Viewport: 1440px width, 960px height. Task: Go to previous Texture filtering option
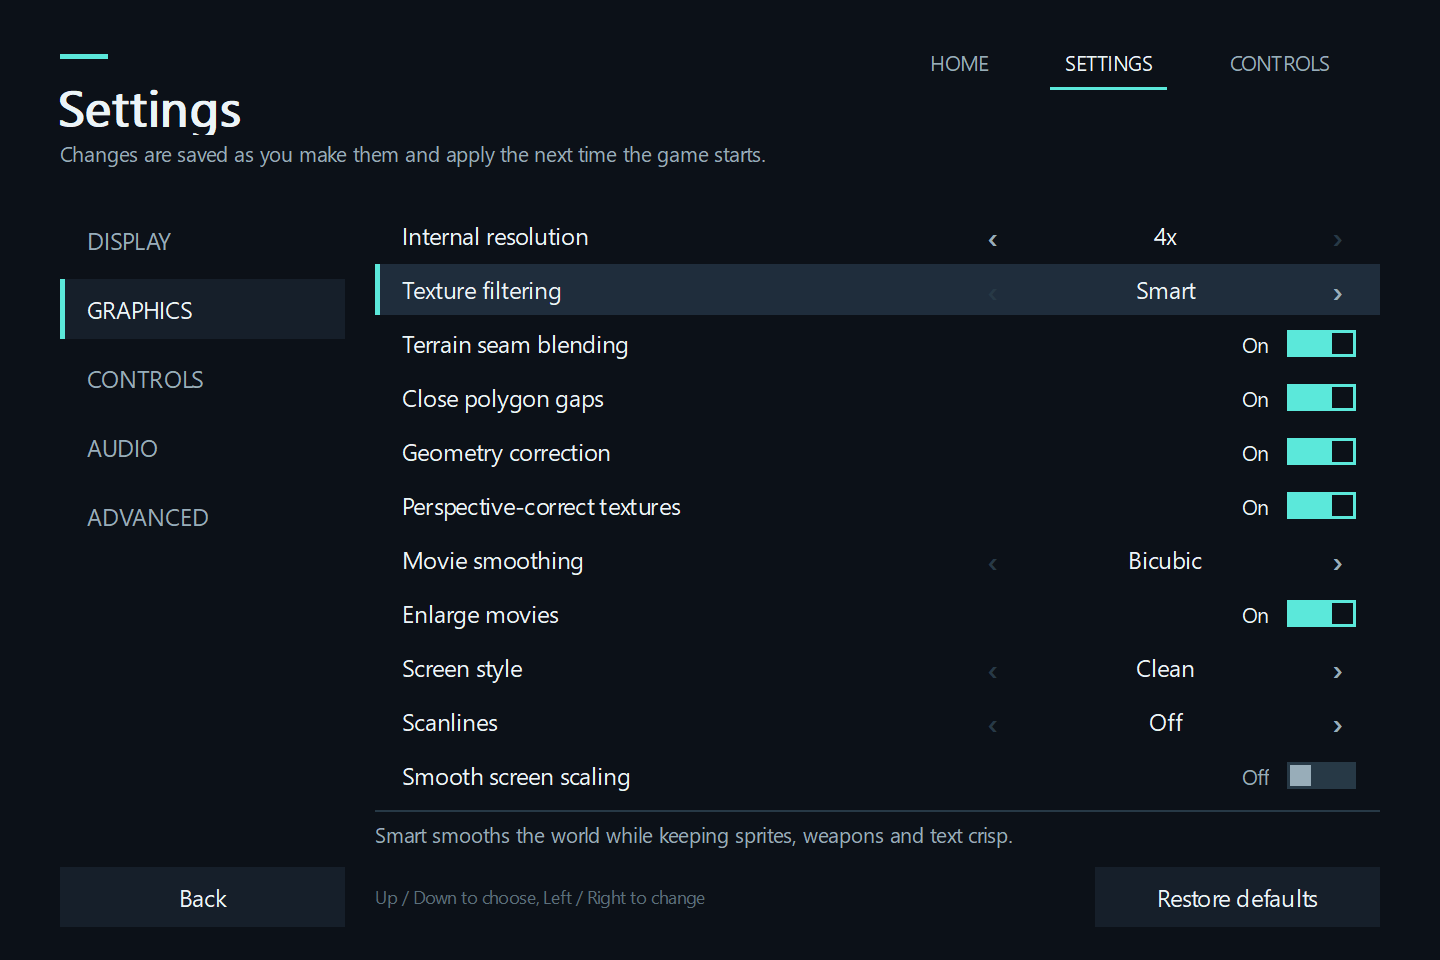[x=993, y=293]
